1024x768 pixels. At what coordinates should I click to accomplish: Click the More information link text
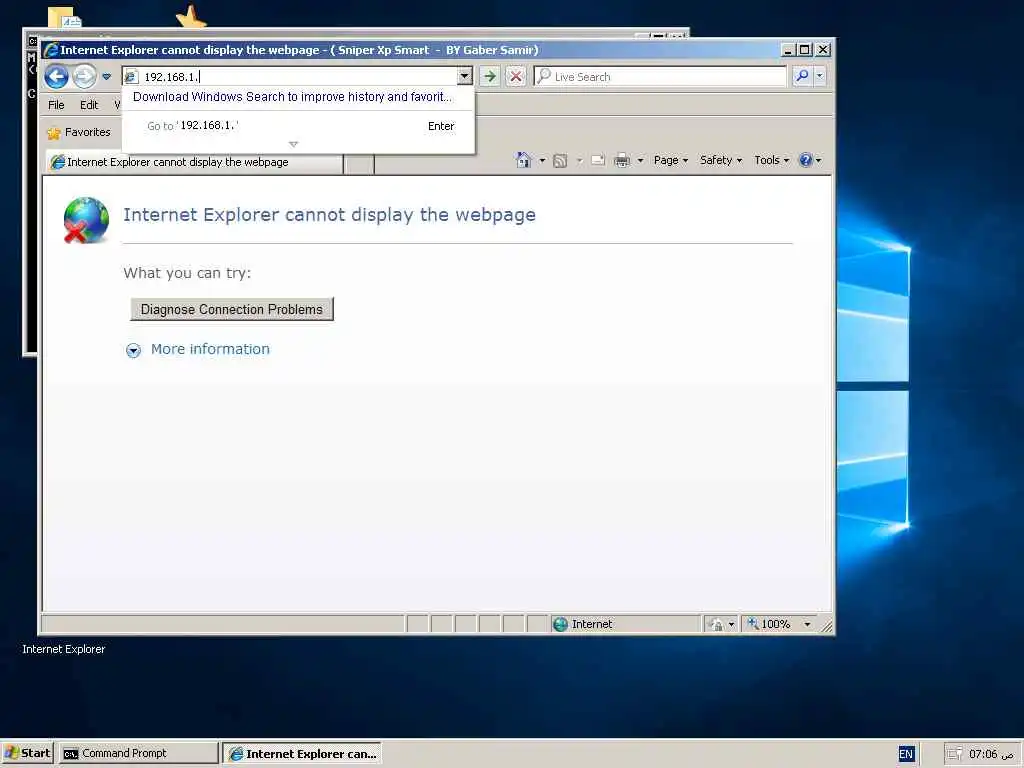(x=210, y=349)
